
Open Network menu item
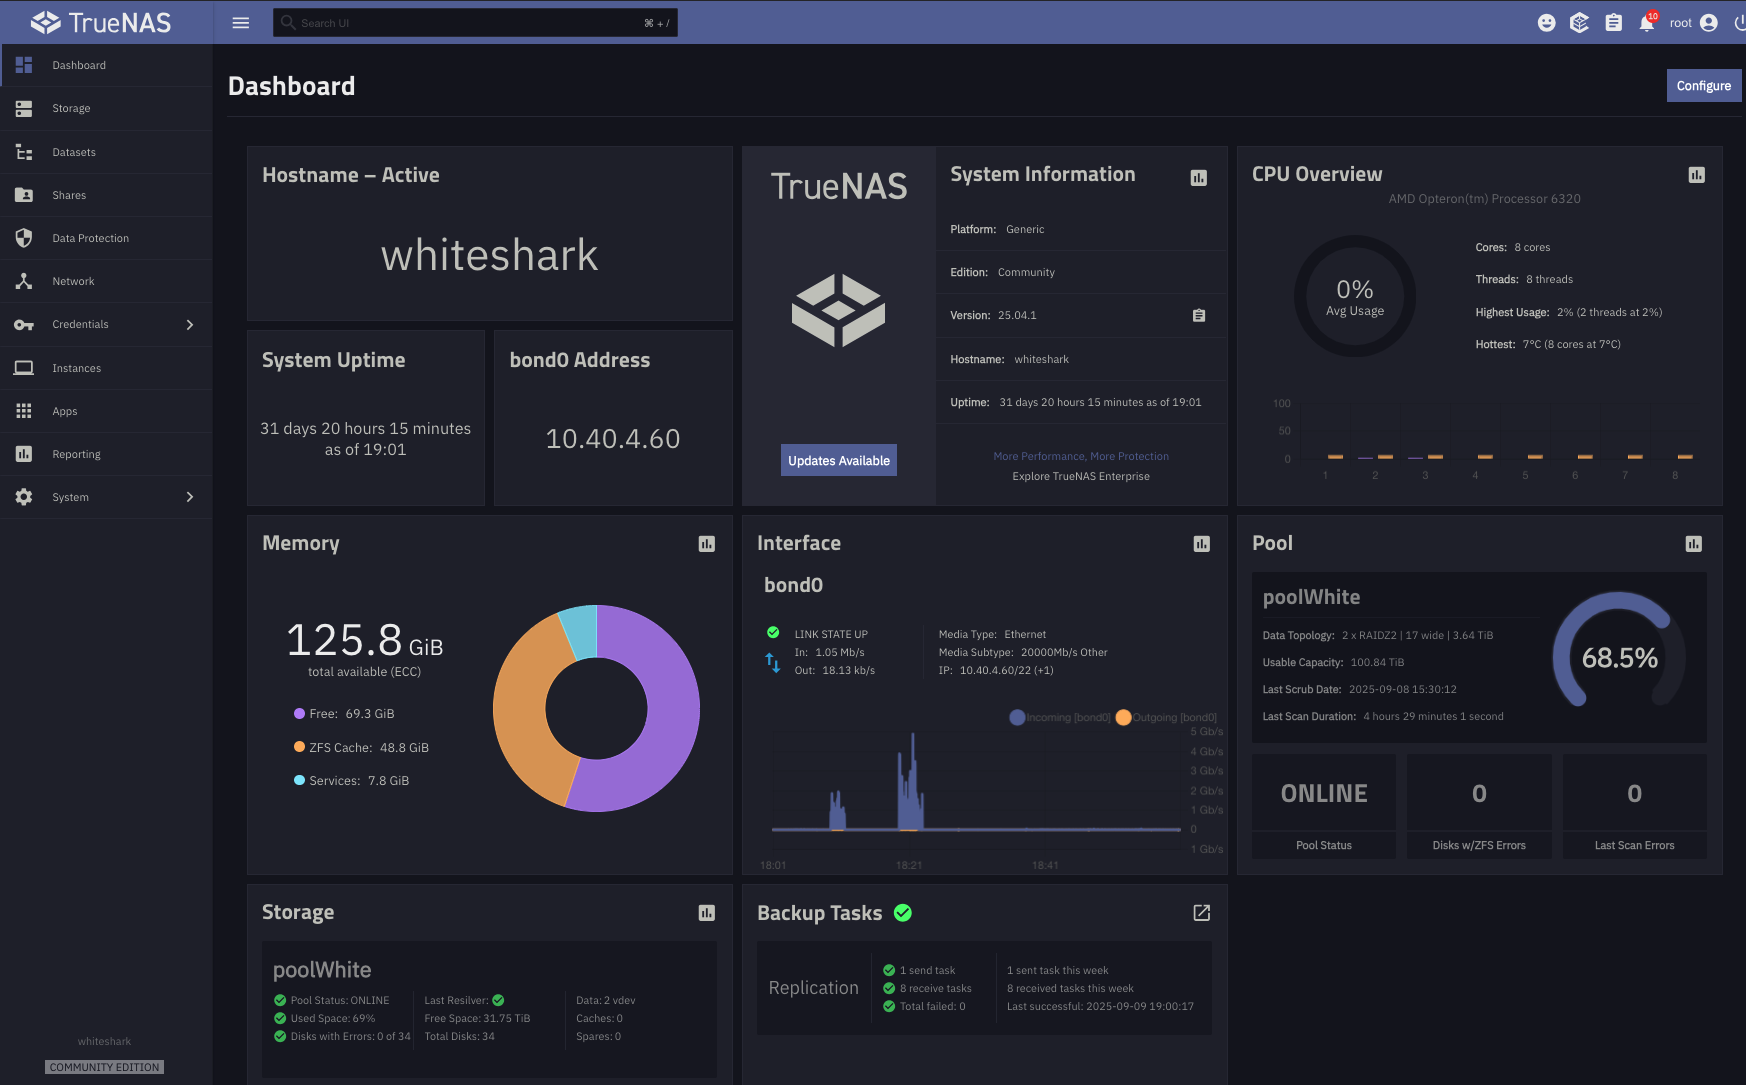click(x=106, y=281)
